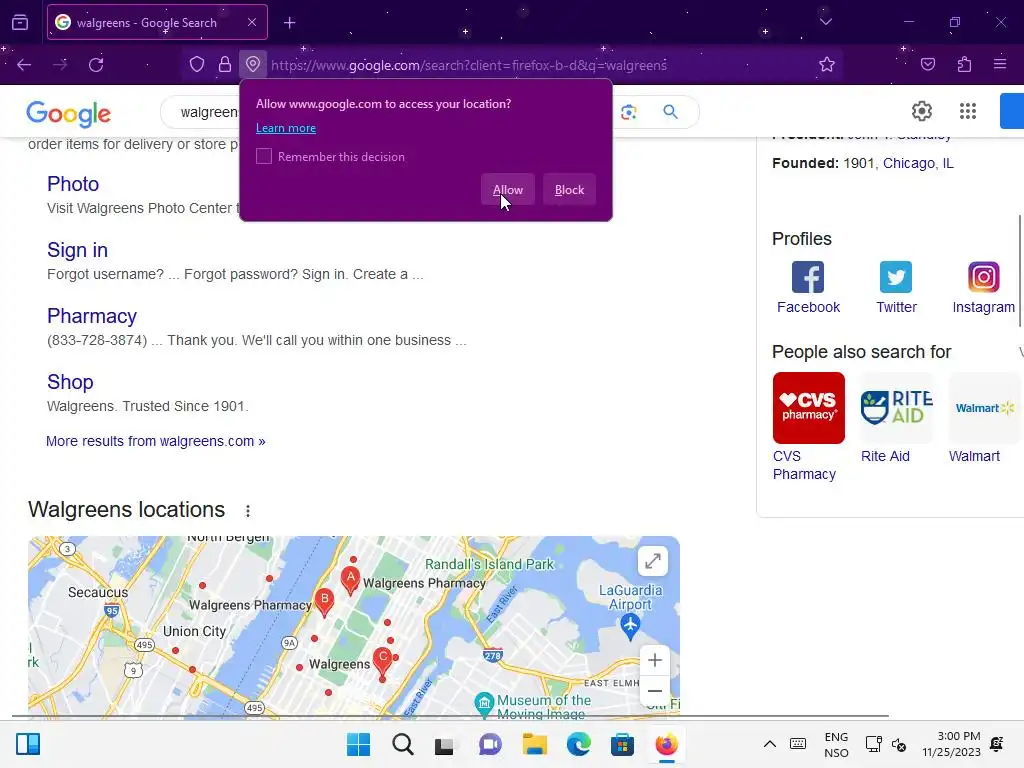
Task: Open the Walgreens Sign in sitelink
Action: coord(77,250)
